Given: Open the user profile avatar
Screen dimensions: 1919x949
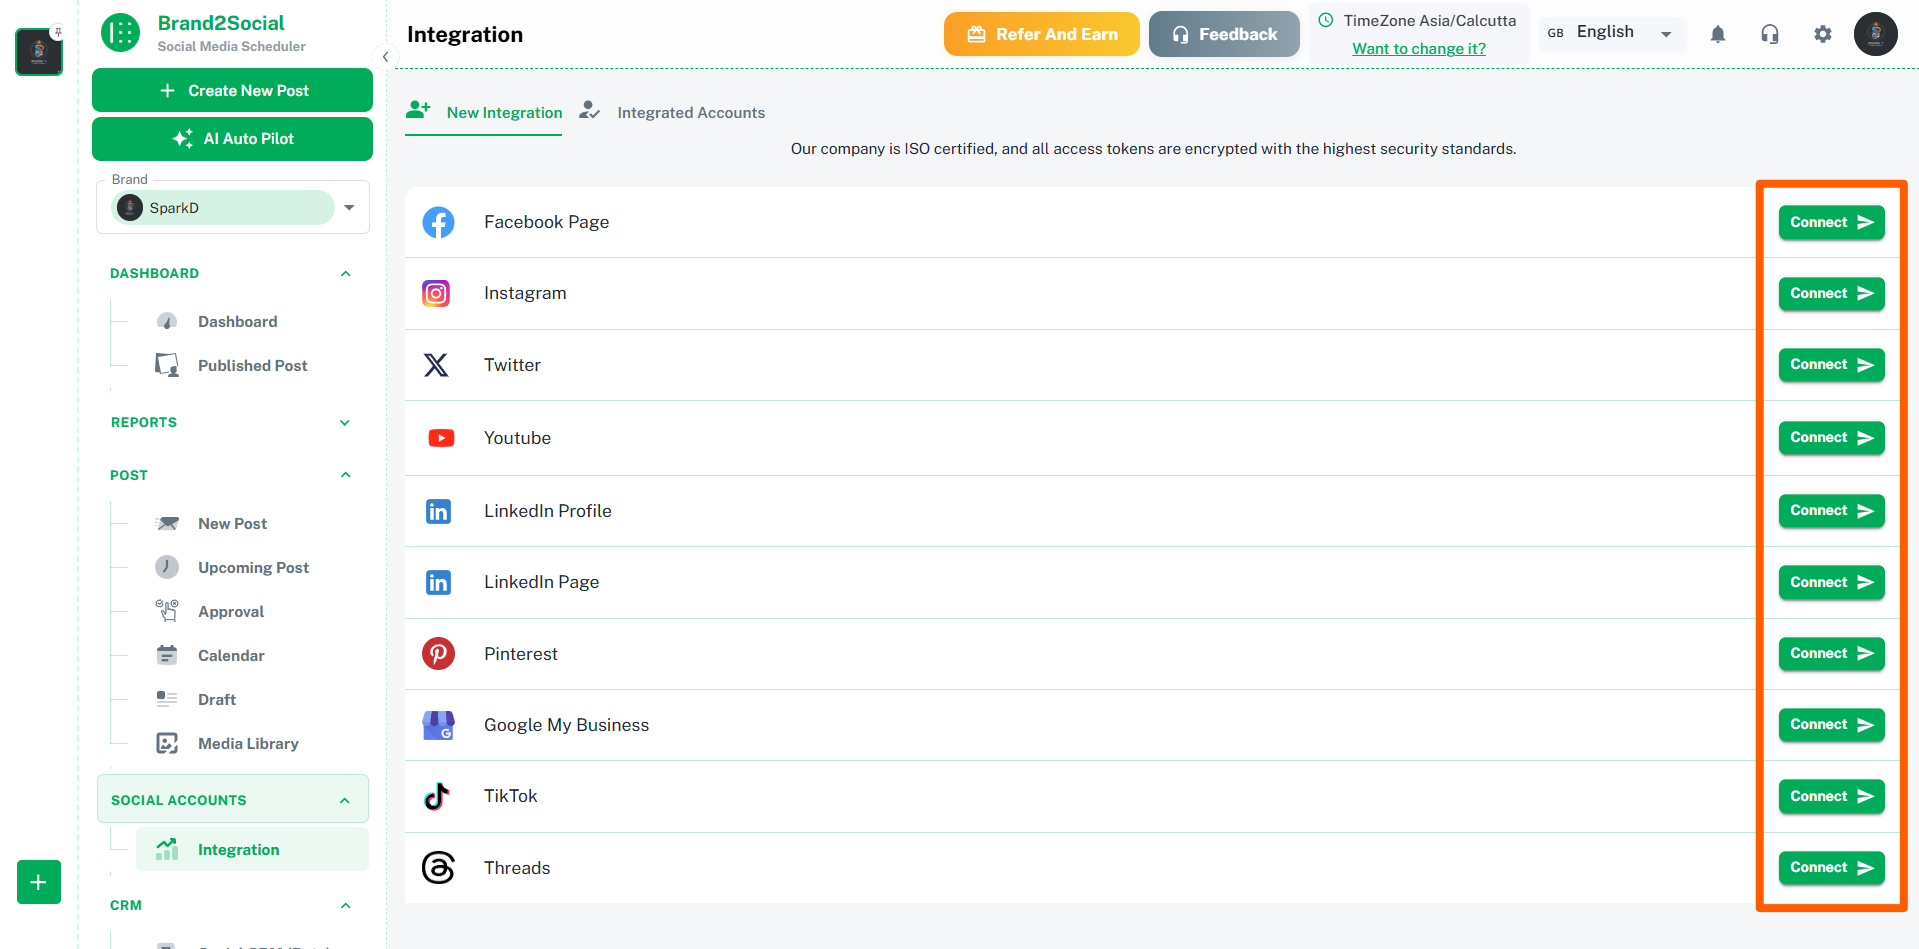Looking at the screenshot, I should point(1876,34).
